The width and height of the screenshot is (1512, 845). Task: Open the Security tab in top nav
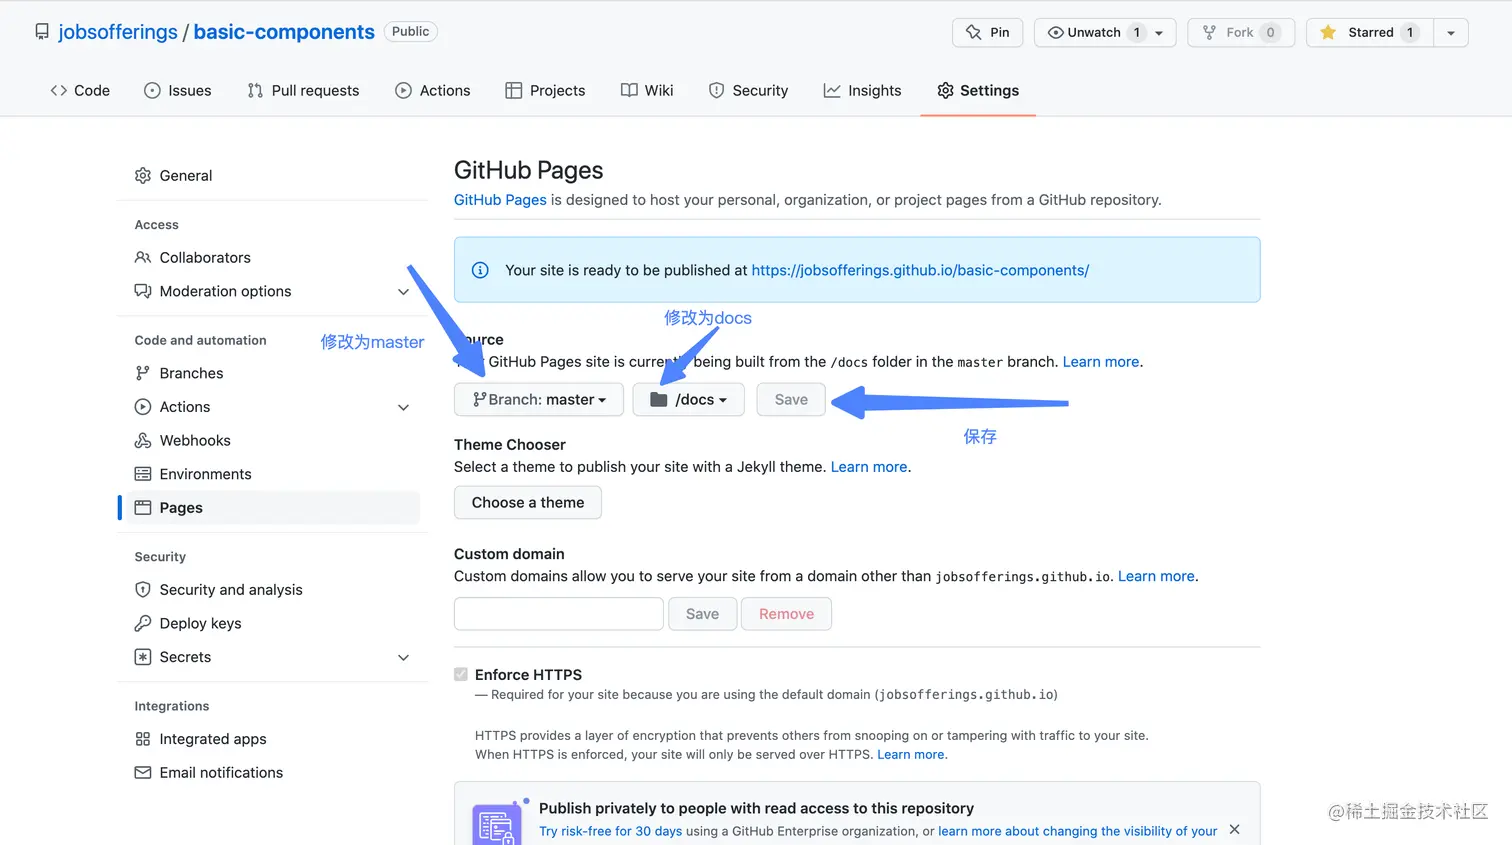tap(748, 90)
